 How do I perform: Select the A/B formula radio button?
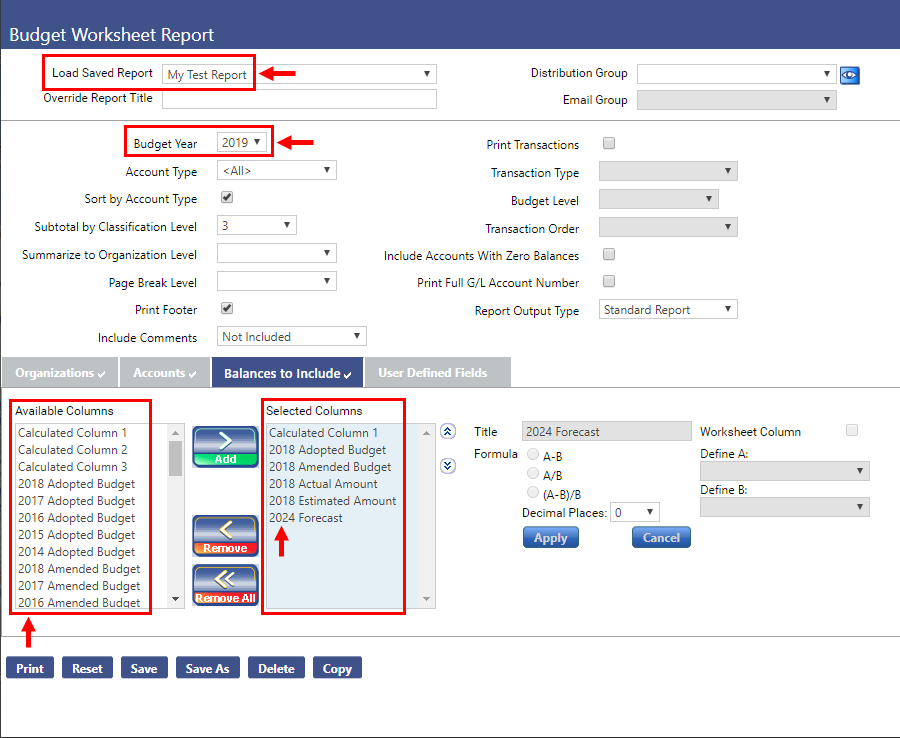coord(533,473)
